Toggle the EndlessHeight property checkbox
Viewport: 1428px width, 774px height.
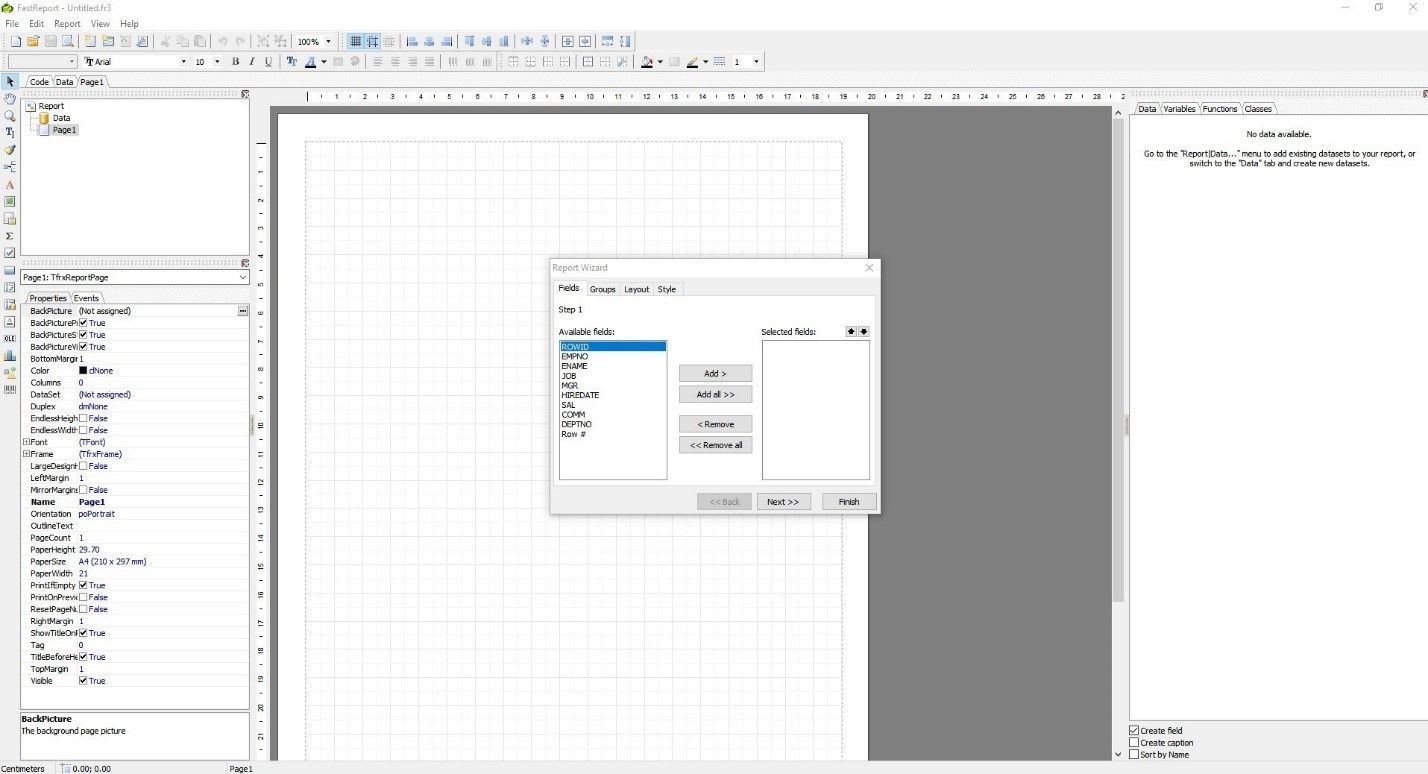click(x=83, y=418)
